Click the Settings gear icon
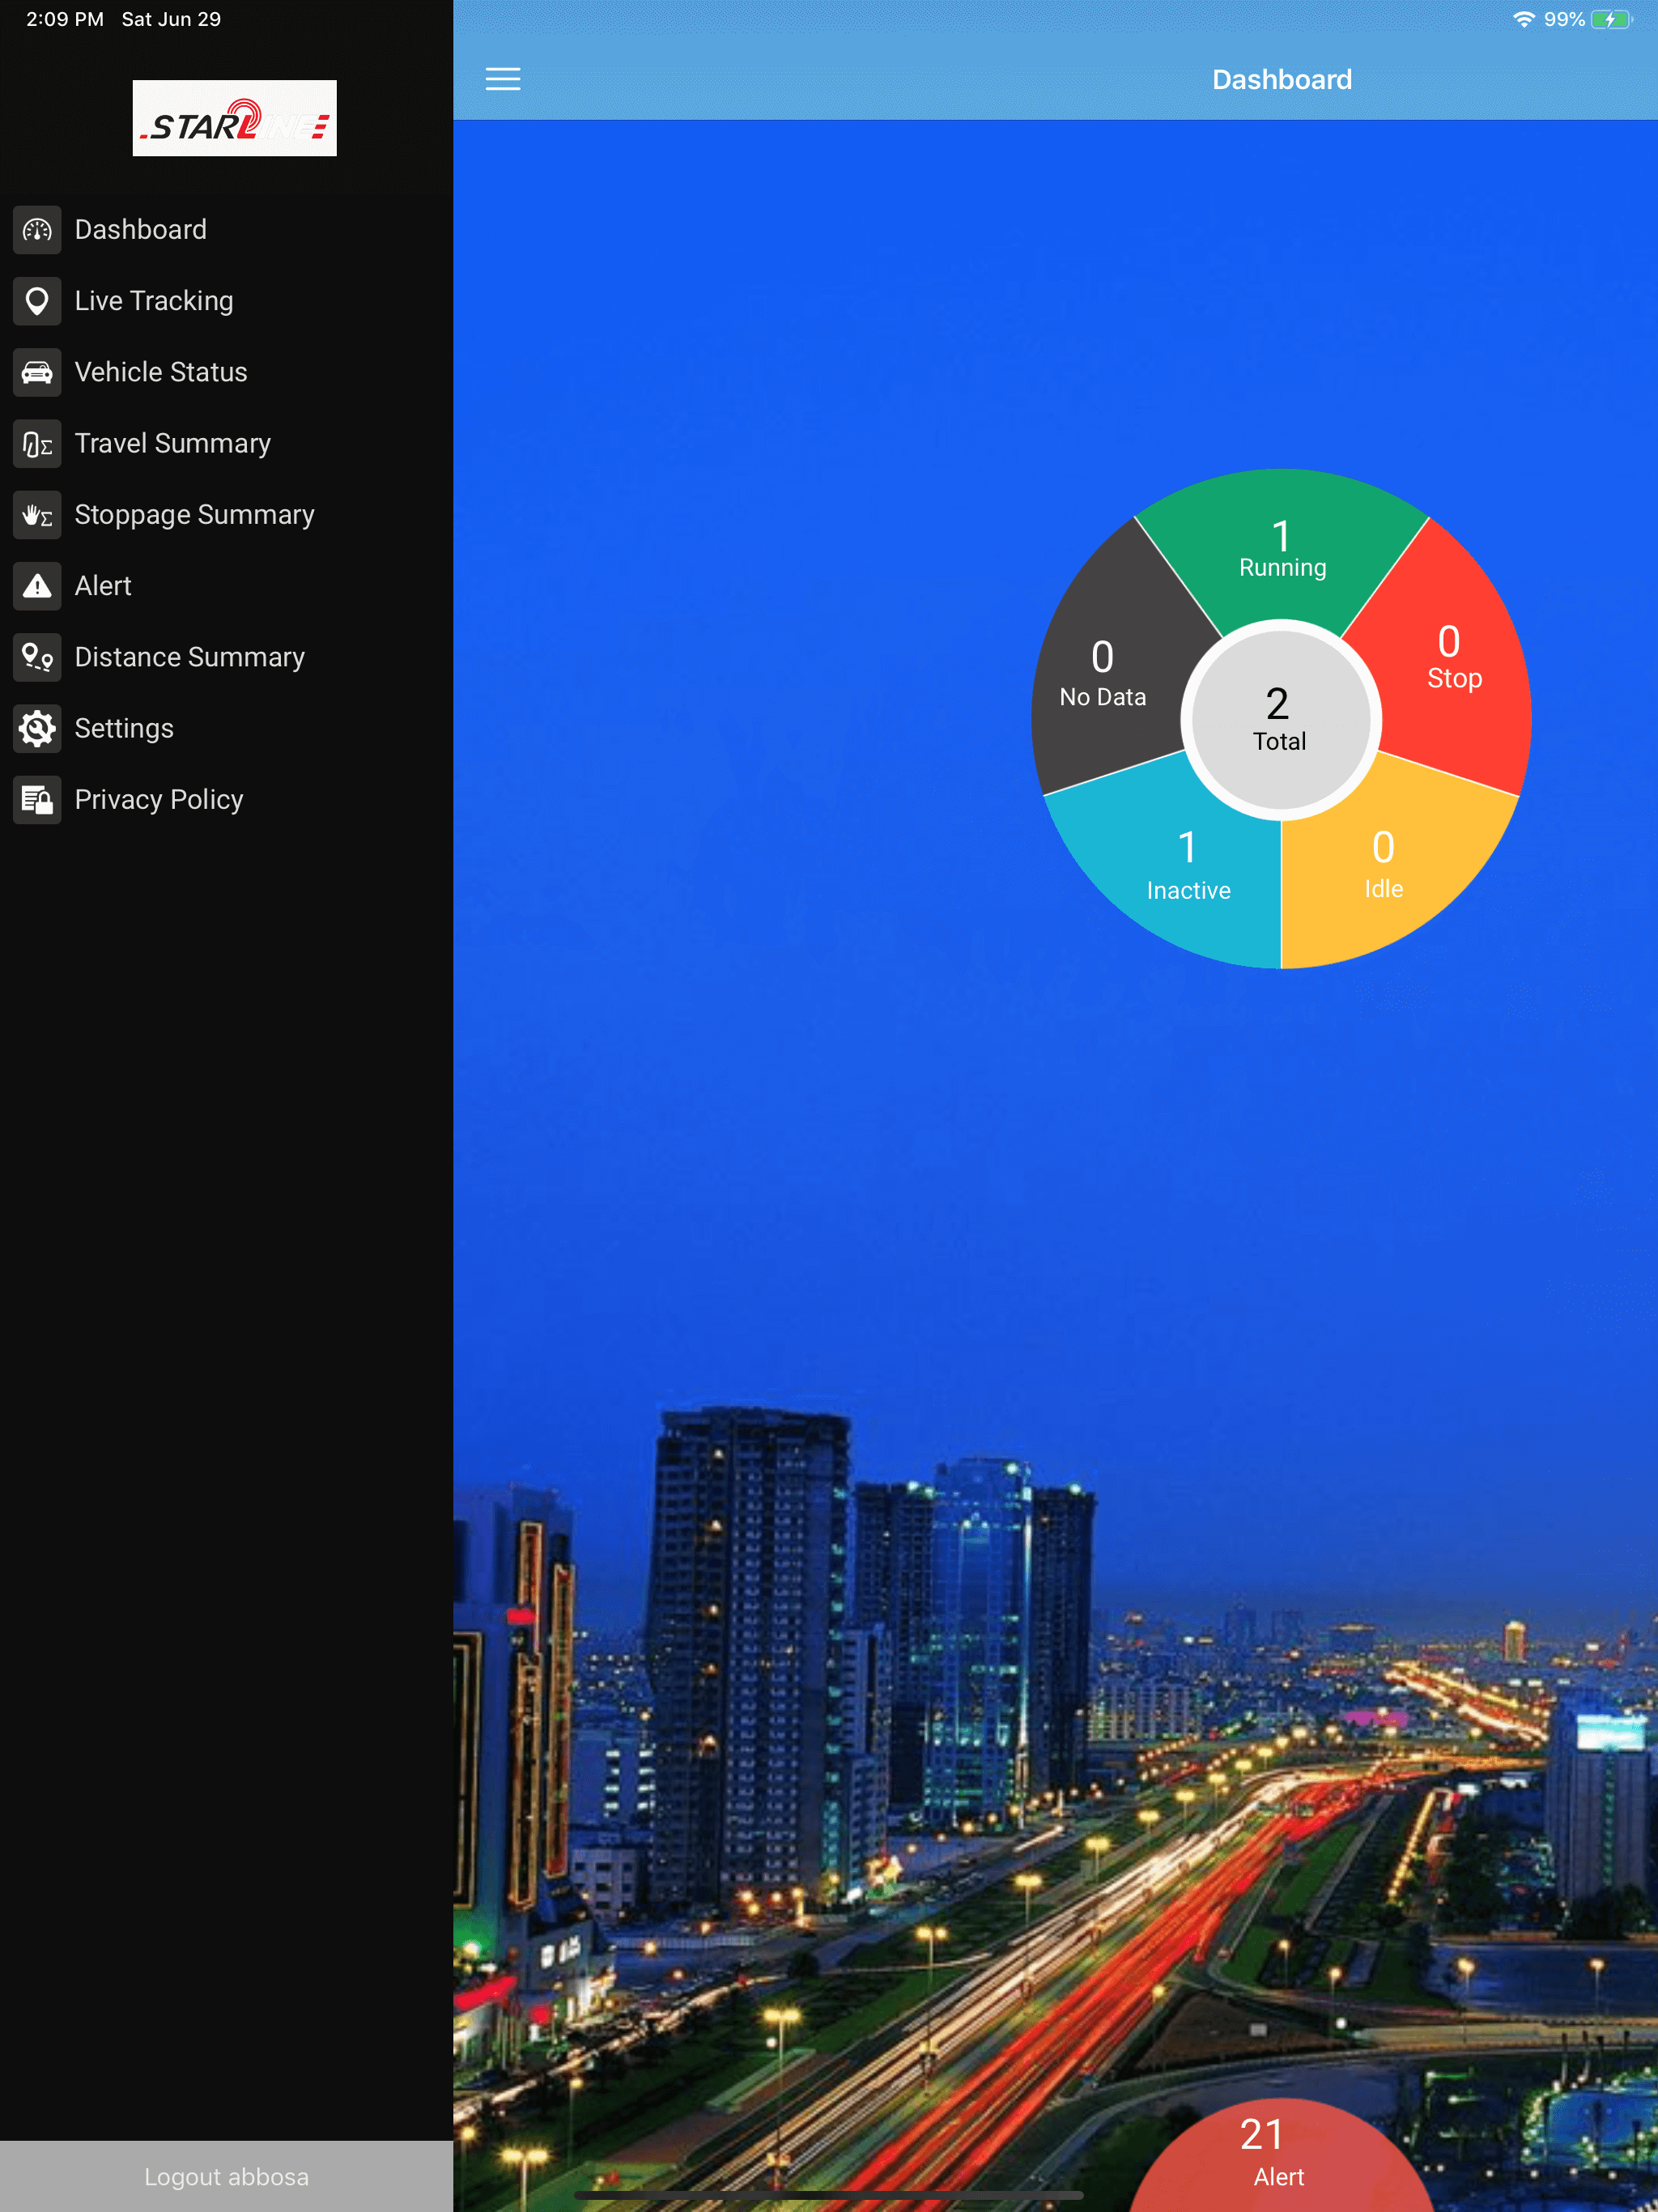 [37, 729]
